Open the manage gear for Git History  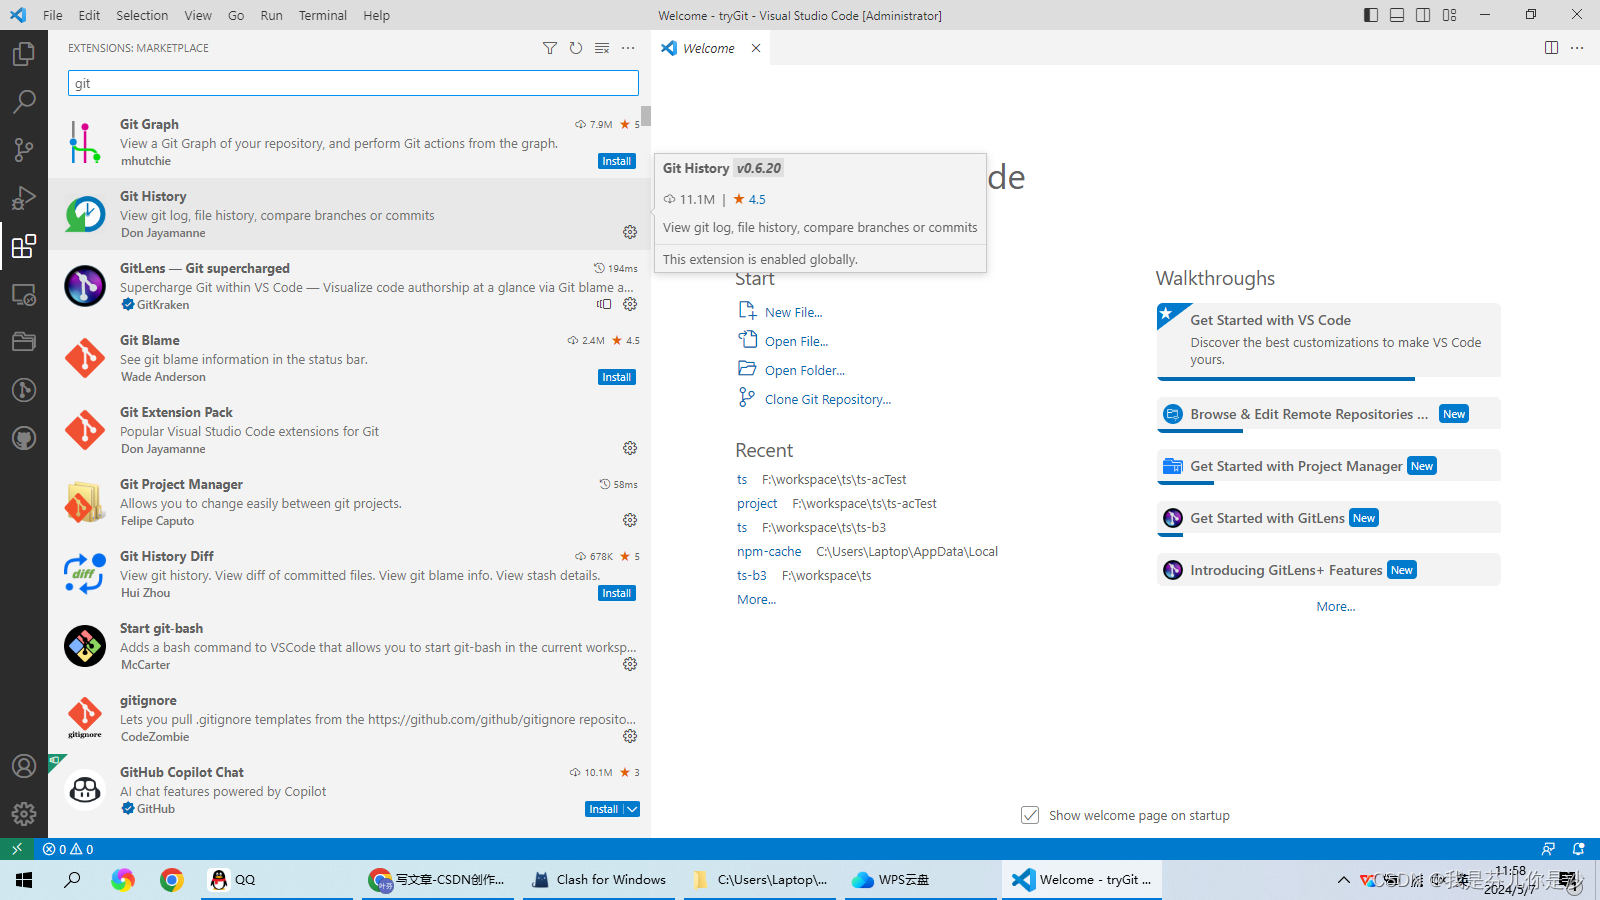[630, 232]
